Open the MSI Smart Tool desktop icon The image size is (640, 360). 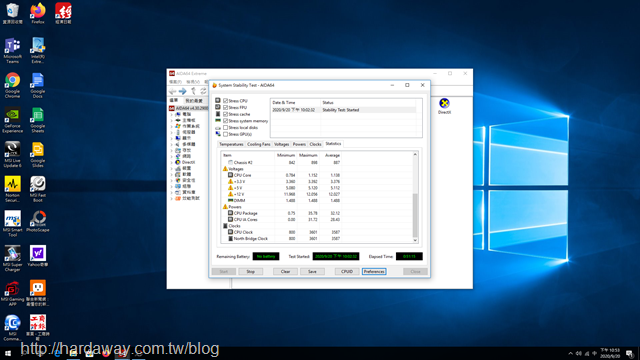(12, 224)
